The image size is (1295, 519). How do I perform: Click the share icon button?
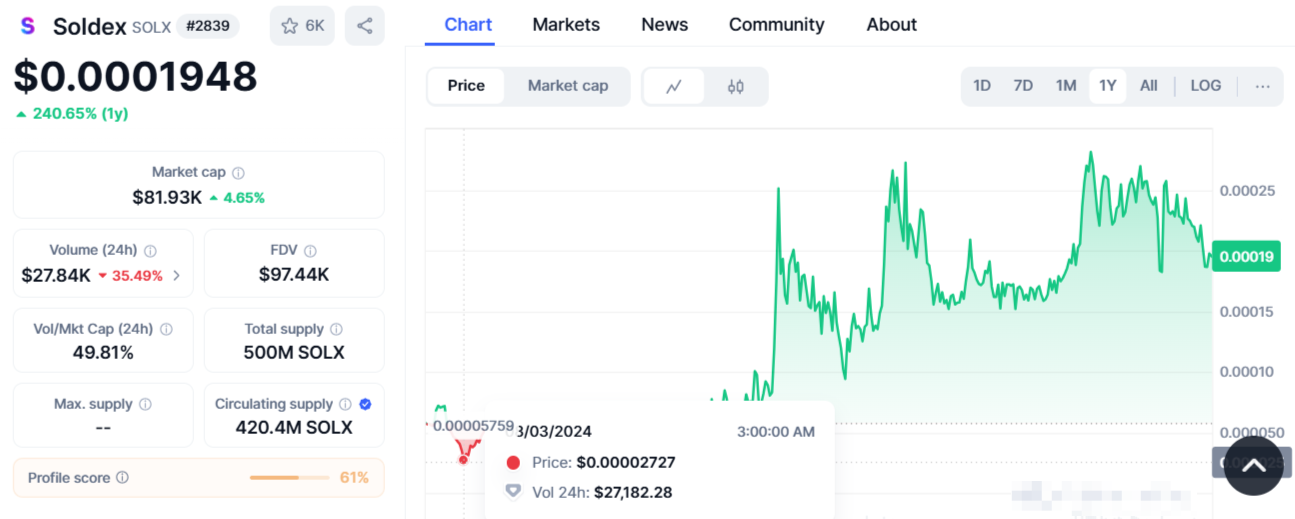365,26
